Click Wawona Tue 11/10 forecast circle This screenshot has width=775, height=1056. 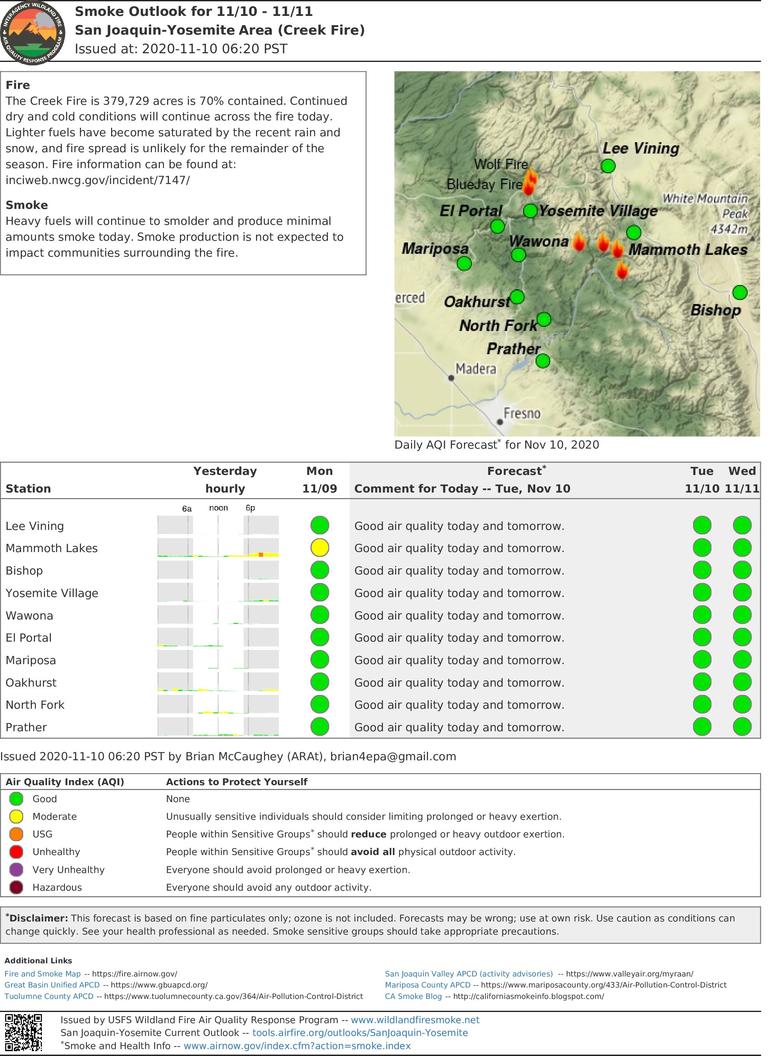tap(702, 615)
